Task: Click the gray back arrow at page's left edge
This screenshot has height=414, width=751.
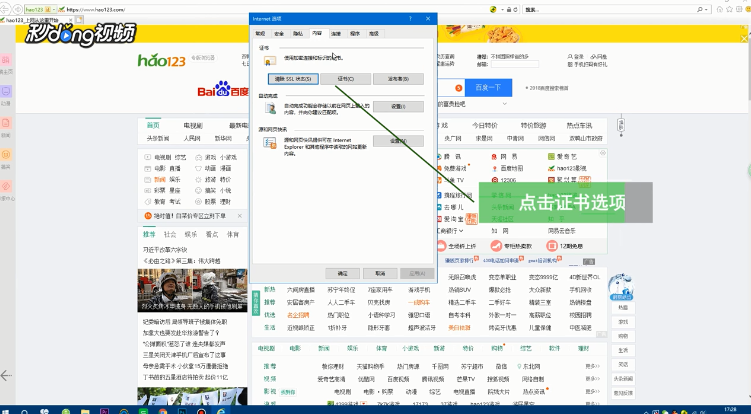Action: click(6, 375)
